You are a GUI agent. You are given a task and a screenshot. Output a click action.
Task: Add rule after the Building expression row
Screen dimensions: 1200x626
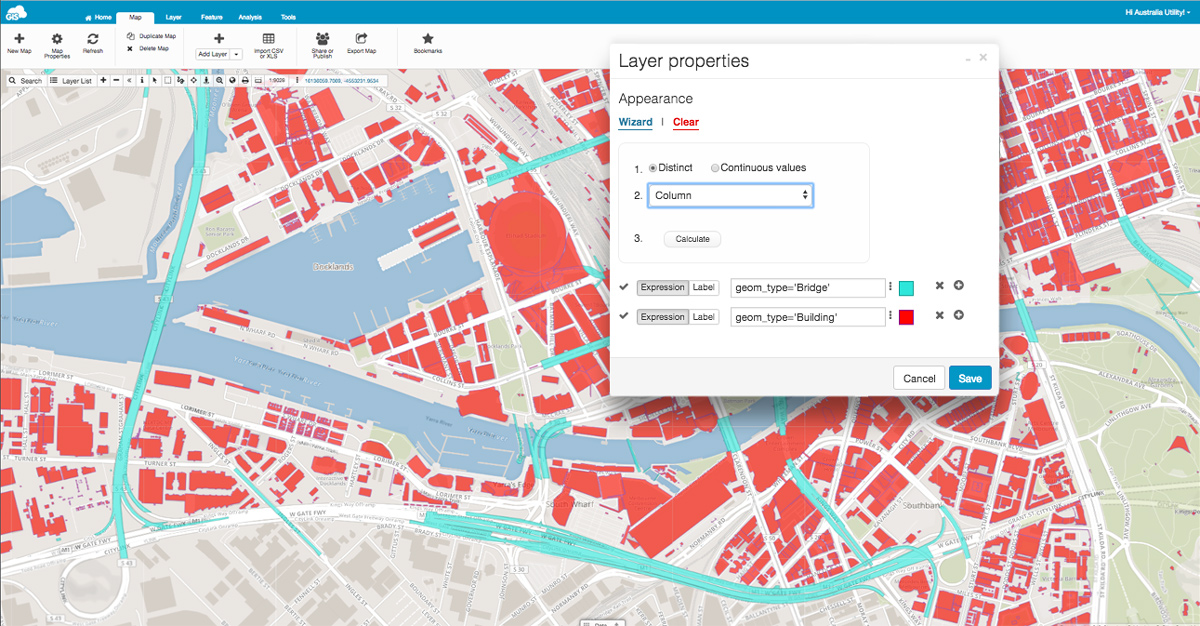[958, 316]
